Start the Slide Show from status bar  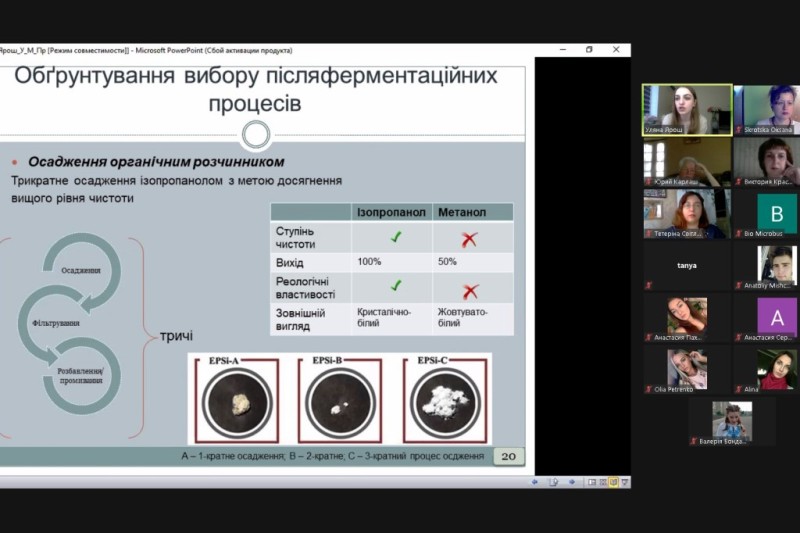(624, 482)
